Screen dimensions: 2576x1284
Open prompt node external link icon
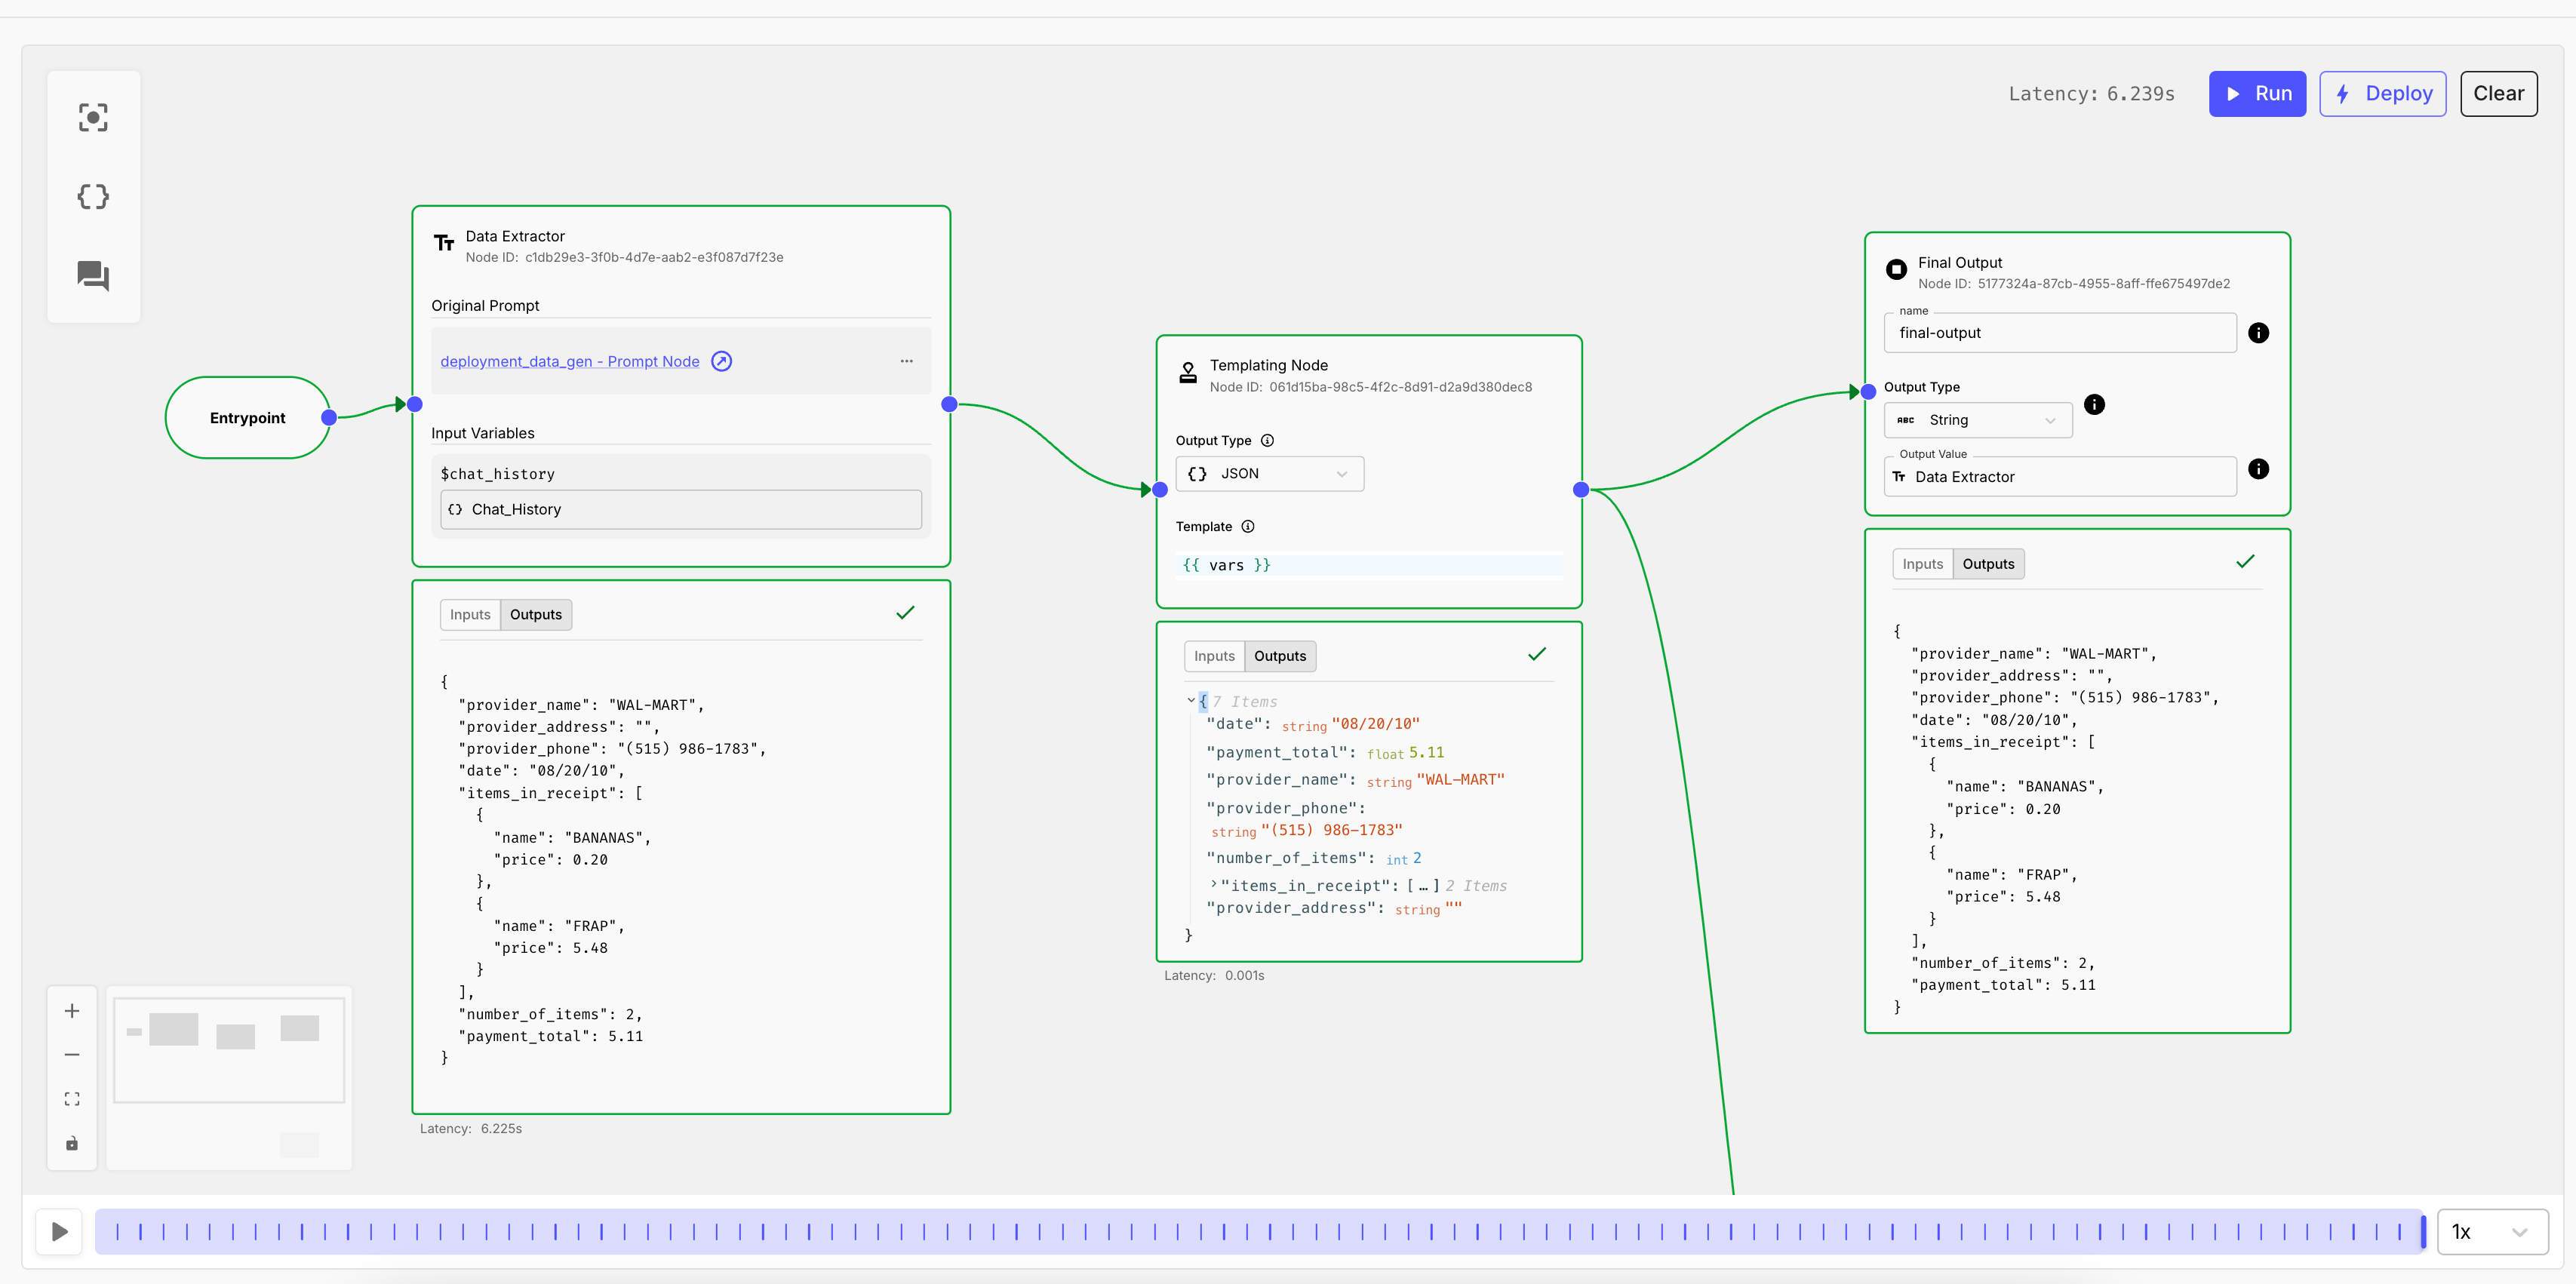coord(721,361)
